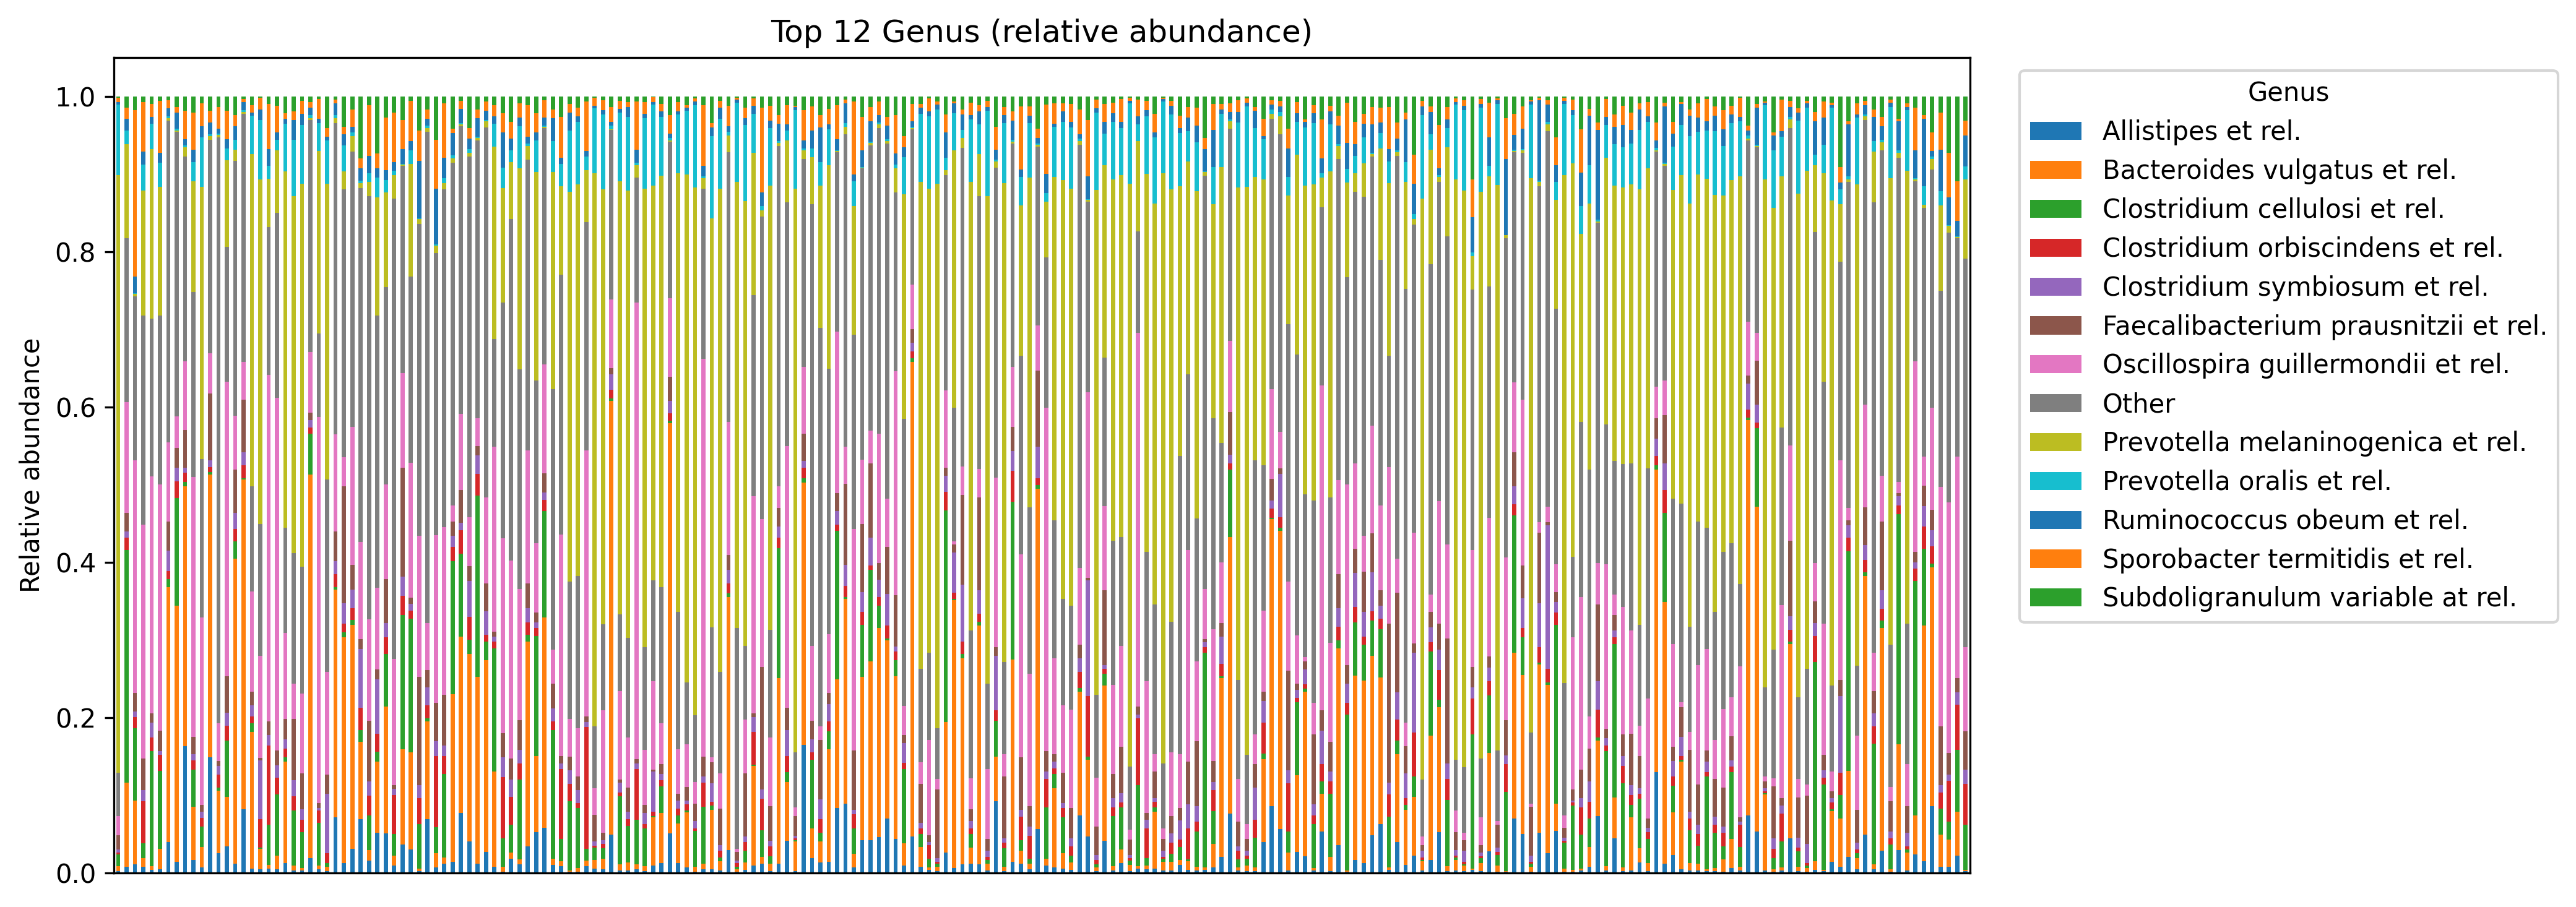Click the Subdoligranulum variable at rel. legend label
The height and width of the screenshot is (907, 2576).
click(x=2308, y=597)
